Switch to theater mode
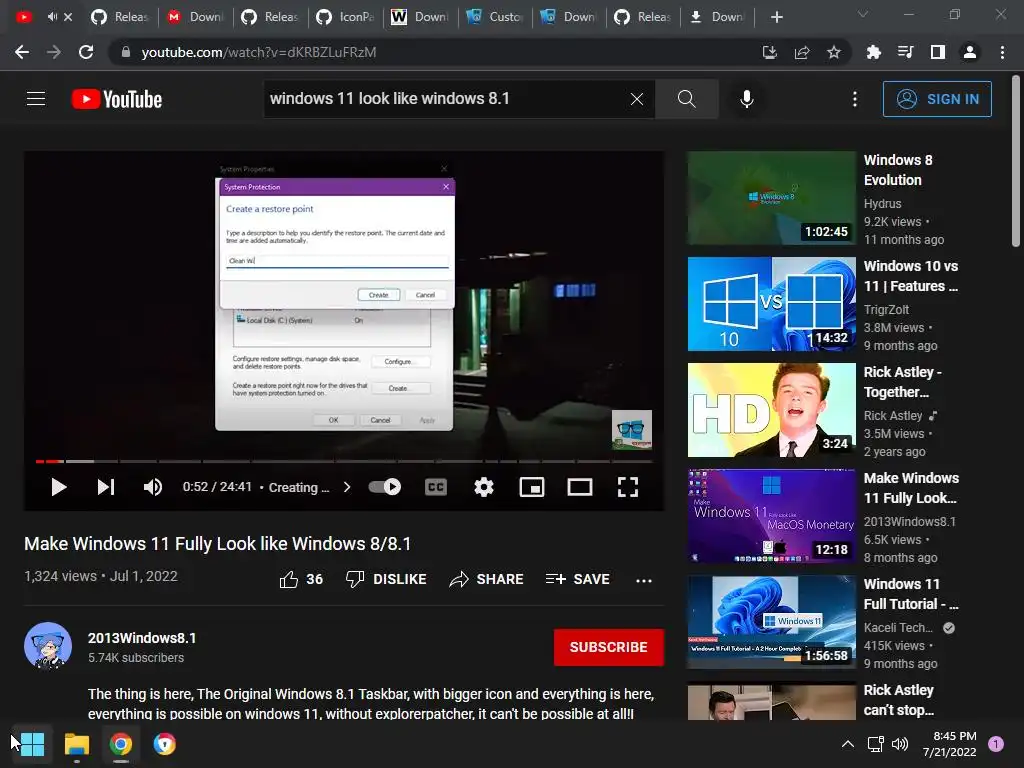 (580, 487)
